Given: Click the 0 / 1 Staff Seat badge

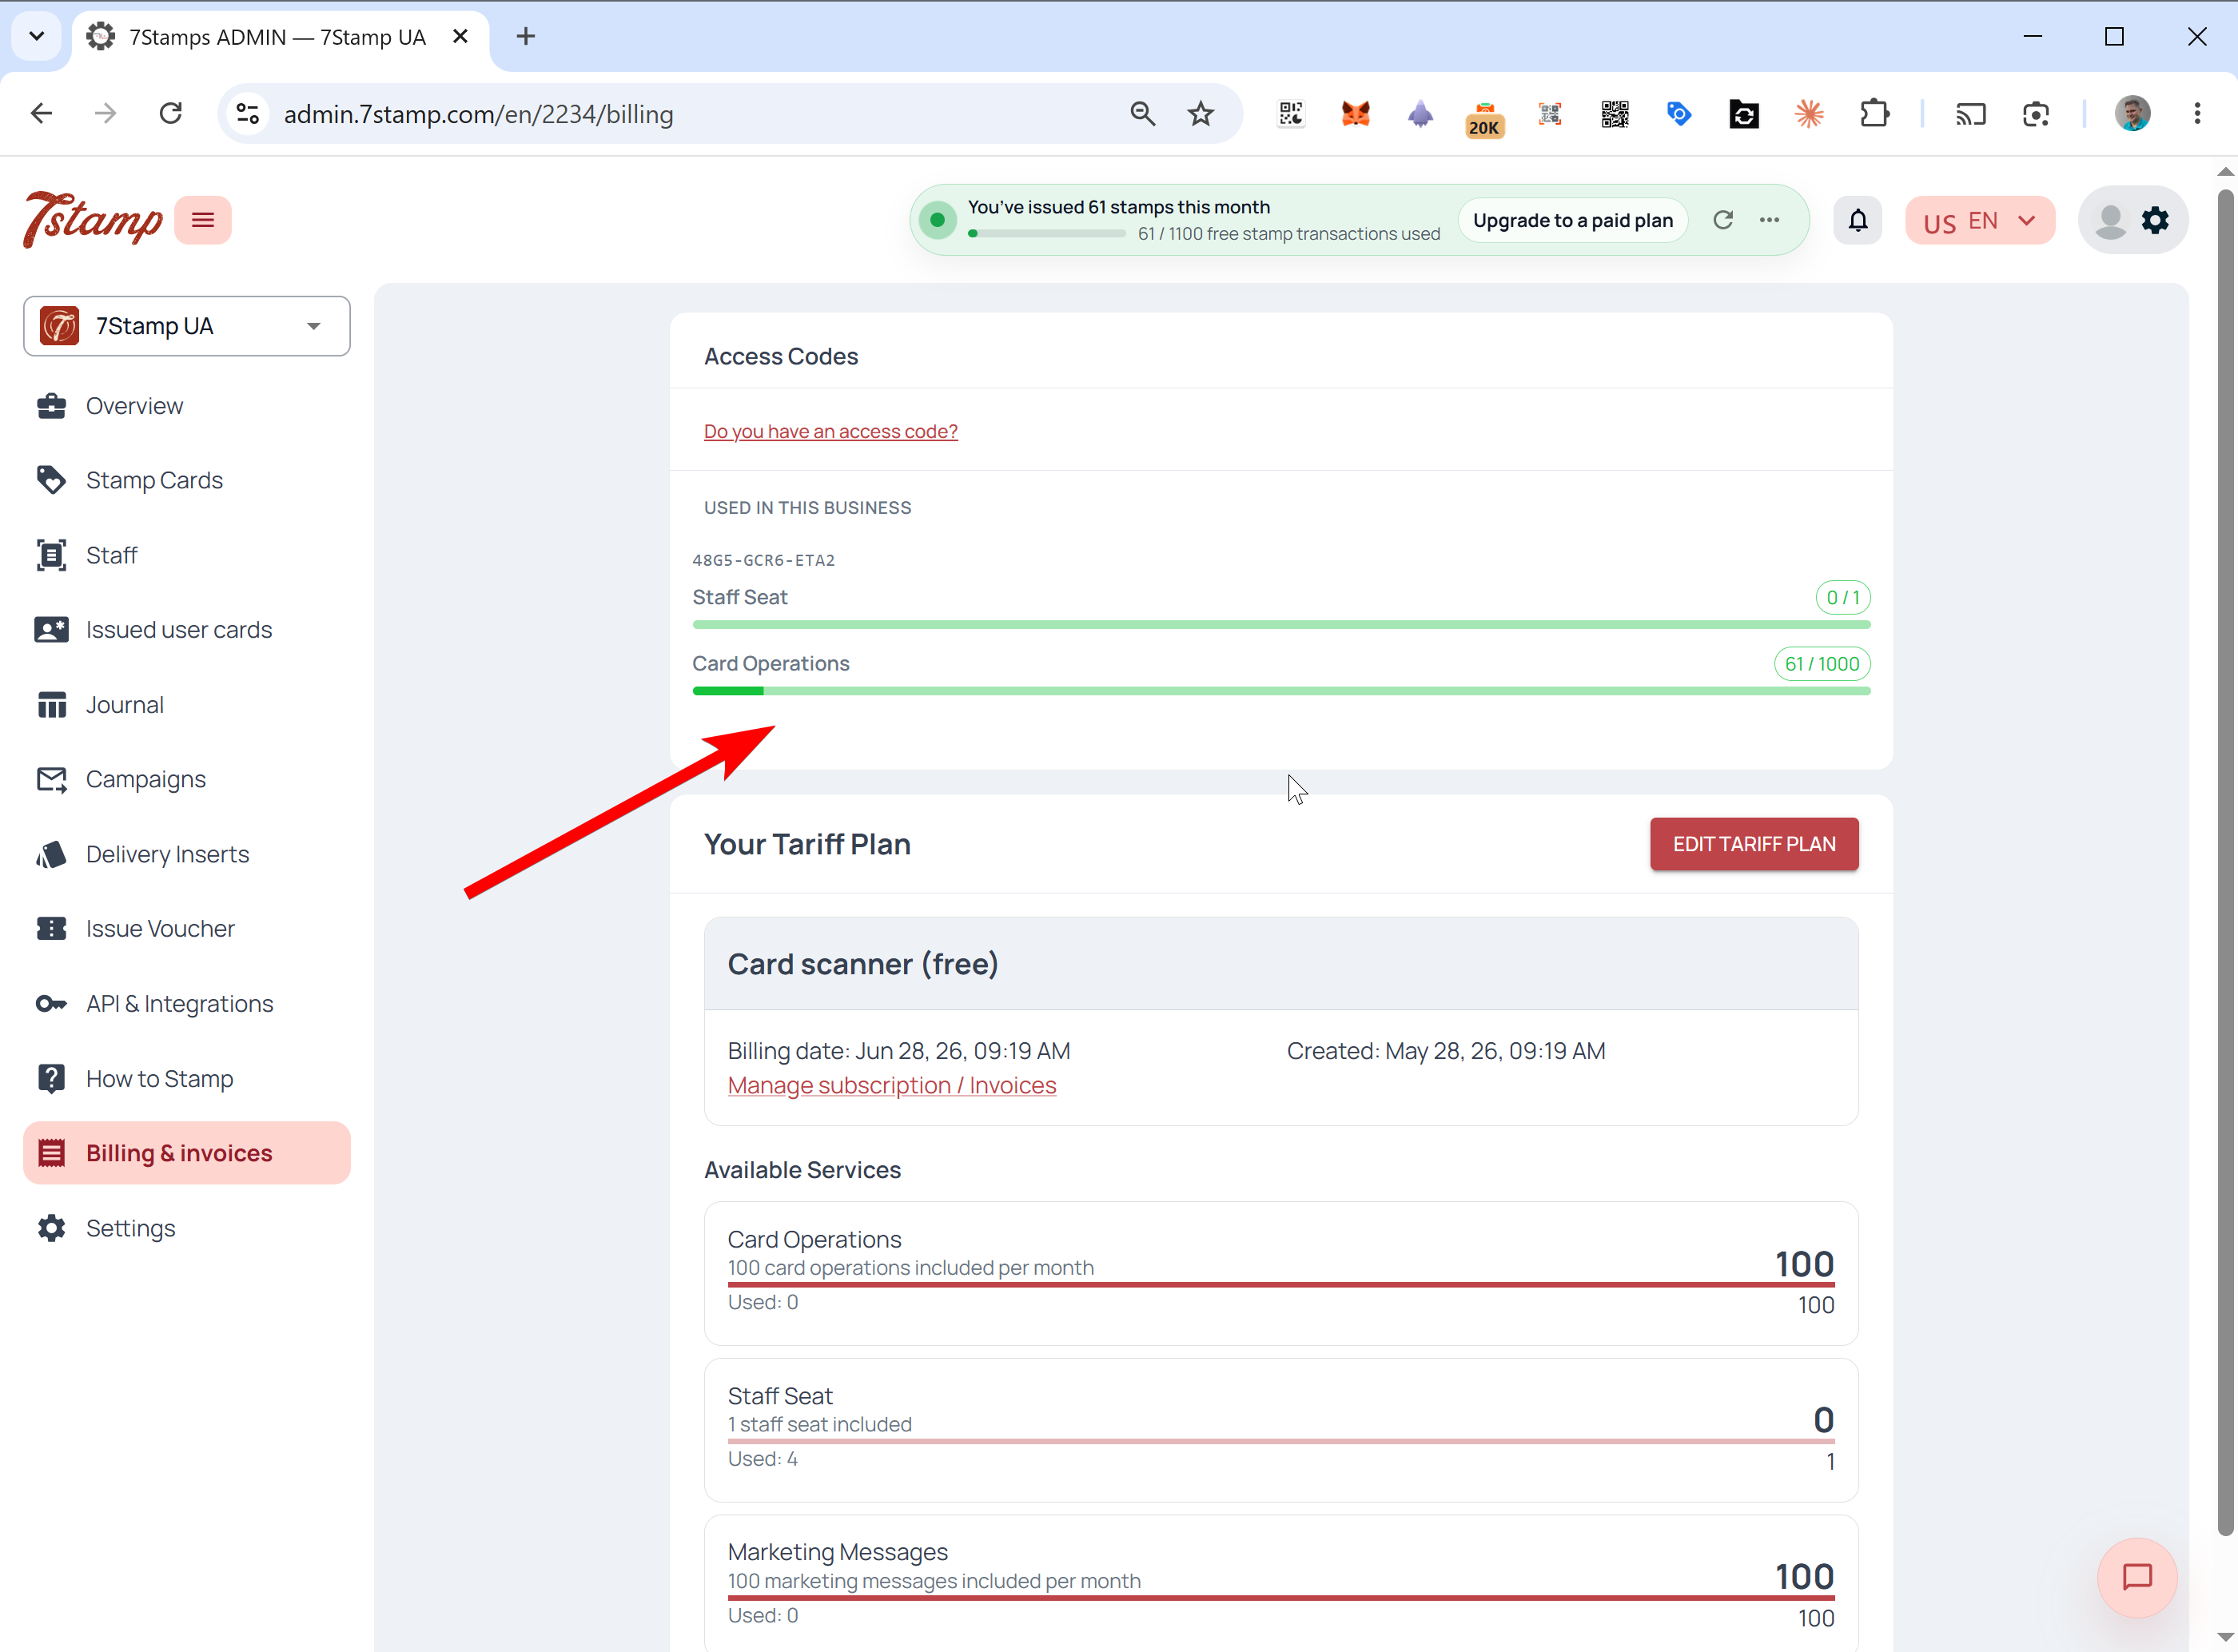Looking at the screenshot, I should coord(1842,597).
